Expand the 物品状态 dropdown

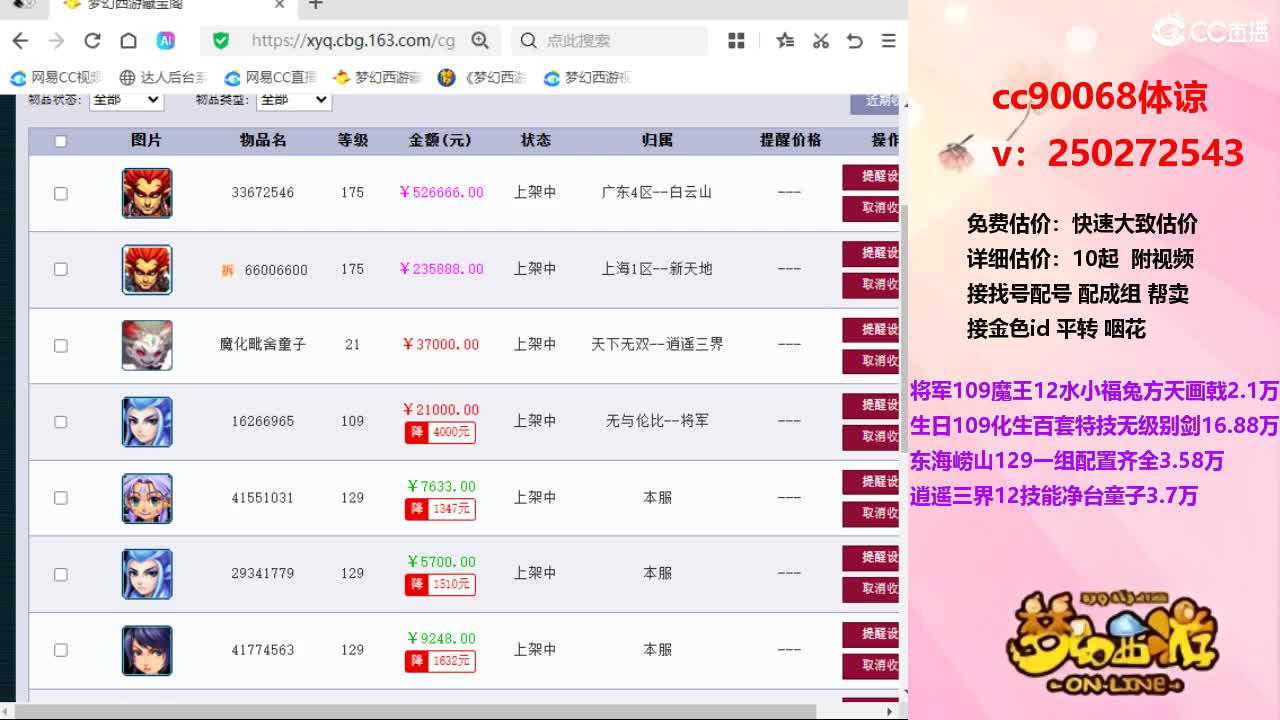(x=126, y=99)
